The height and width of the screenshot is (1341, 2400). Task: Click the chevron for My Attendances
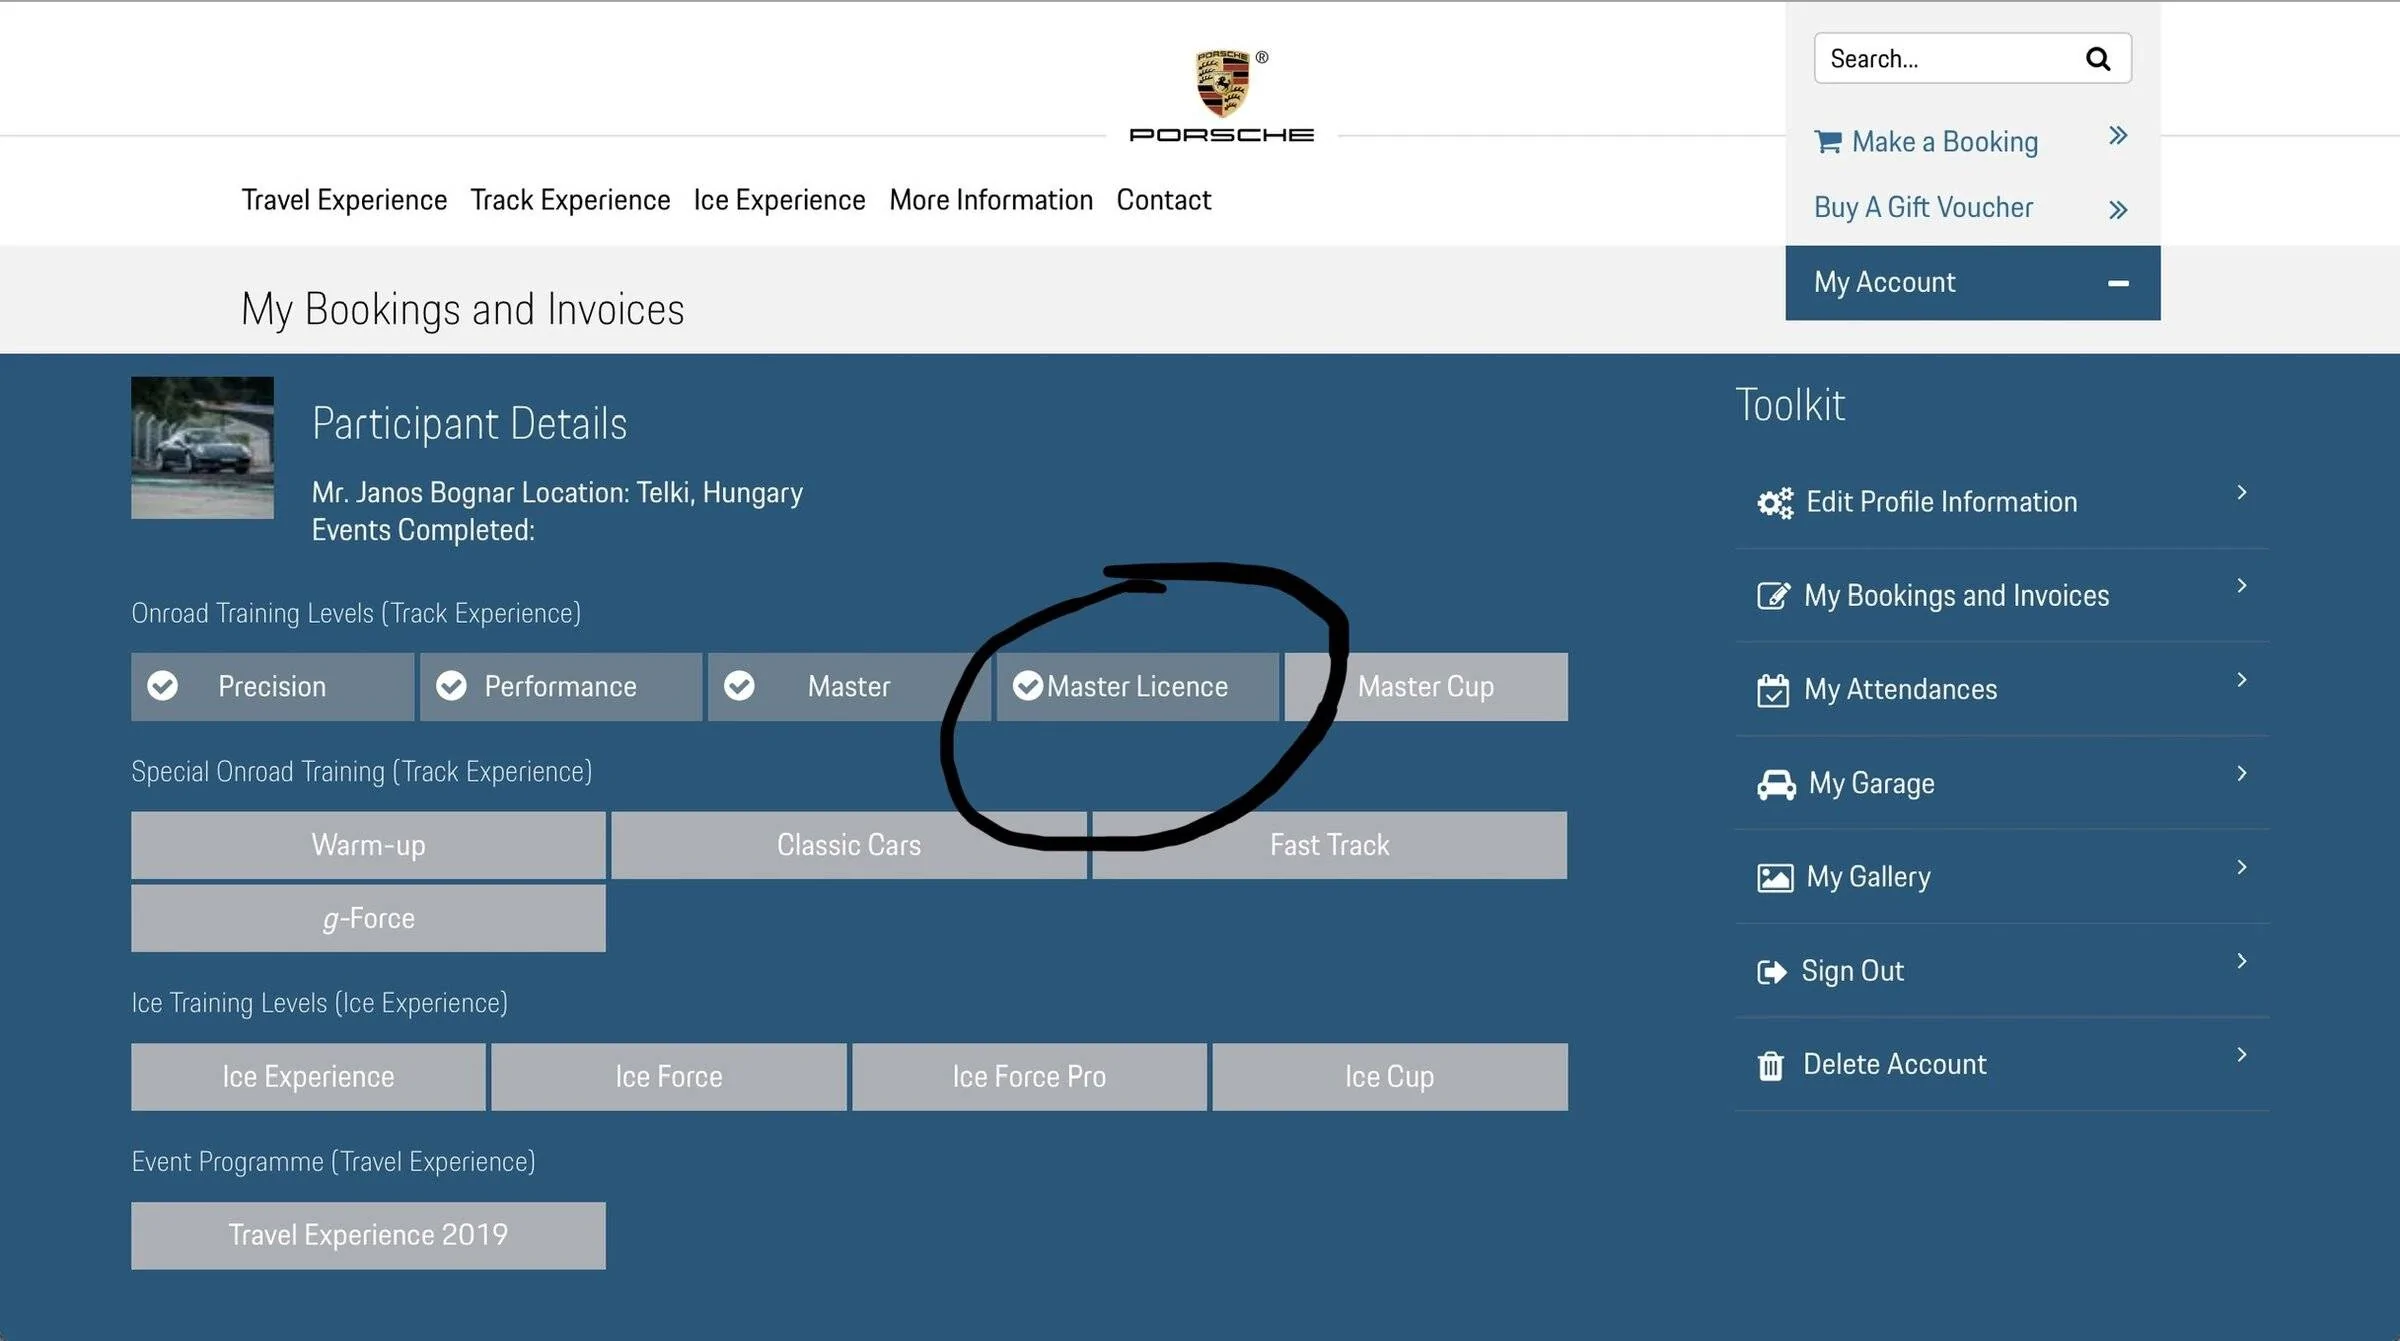coord(2242,680)
